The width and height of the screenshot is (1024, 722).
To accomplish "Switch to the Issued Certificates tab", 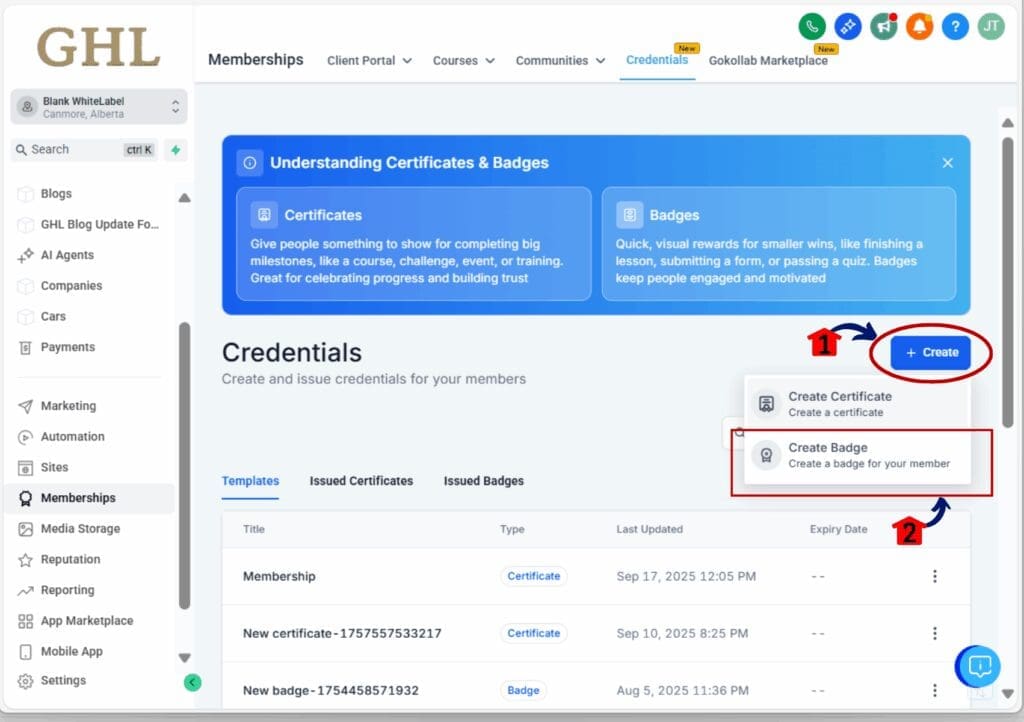I will pos(361,481).
